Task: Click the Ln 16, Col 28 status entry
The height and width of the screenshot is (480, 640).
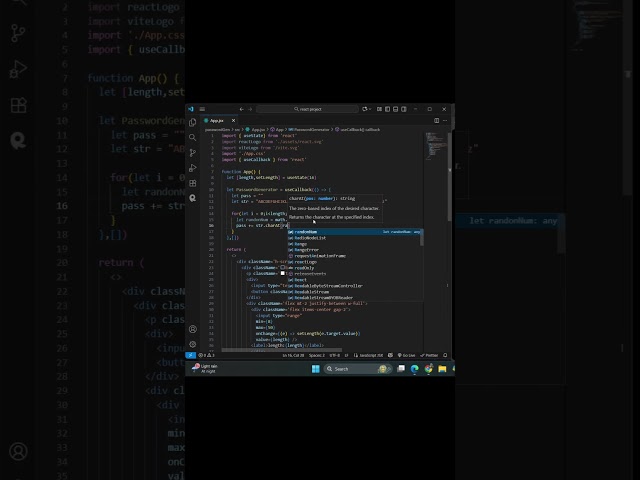Action: [x=293, y=355]
